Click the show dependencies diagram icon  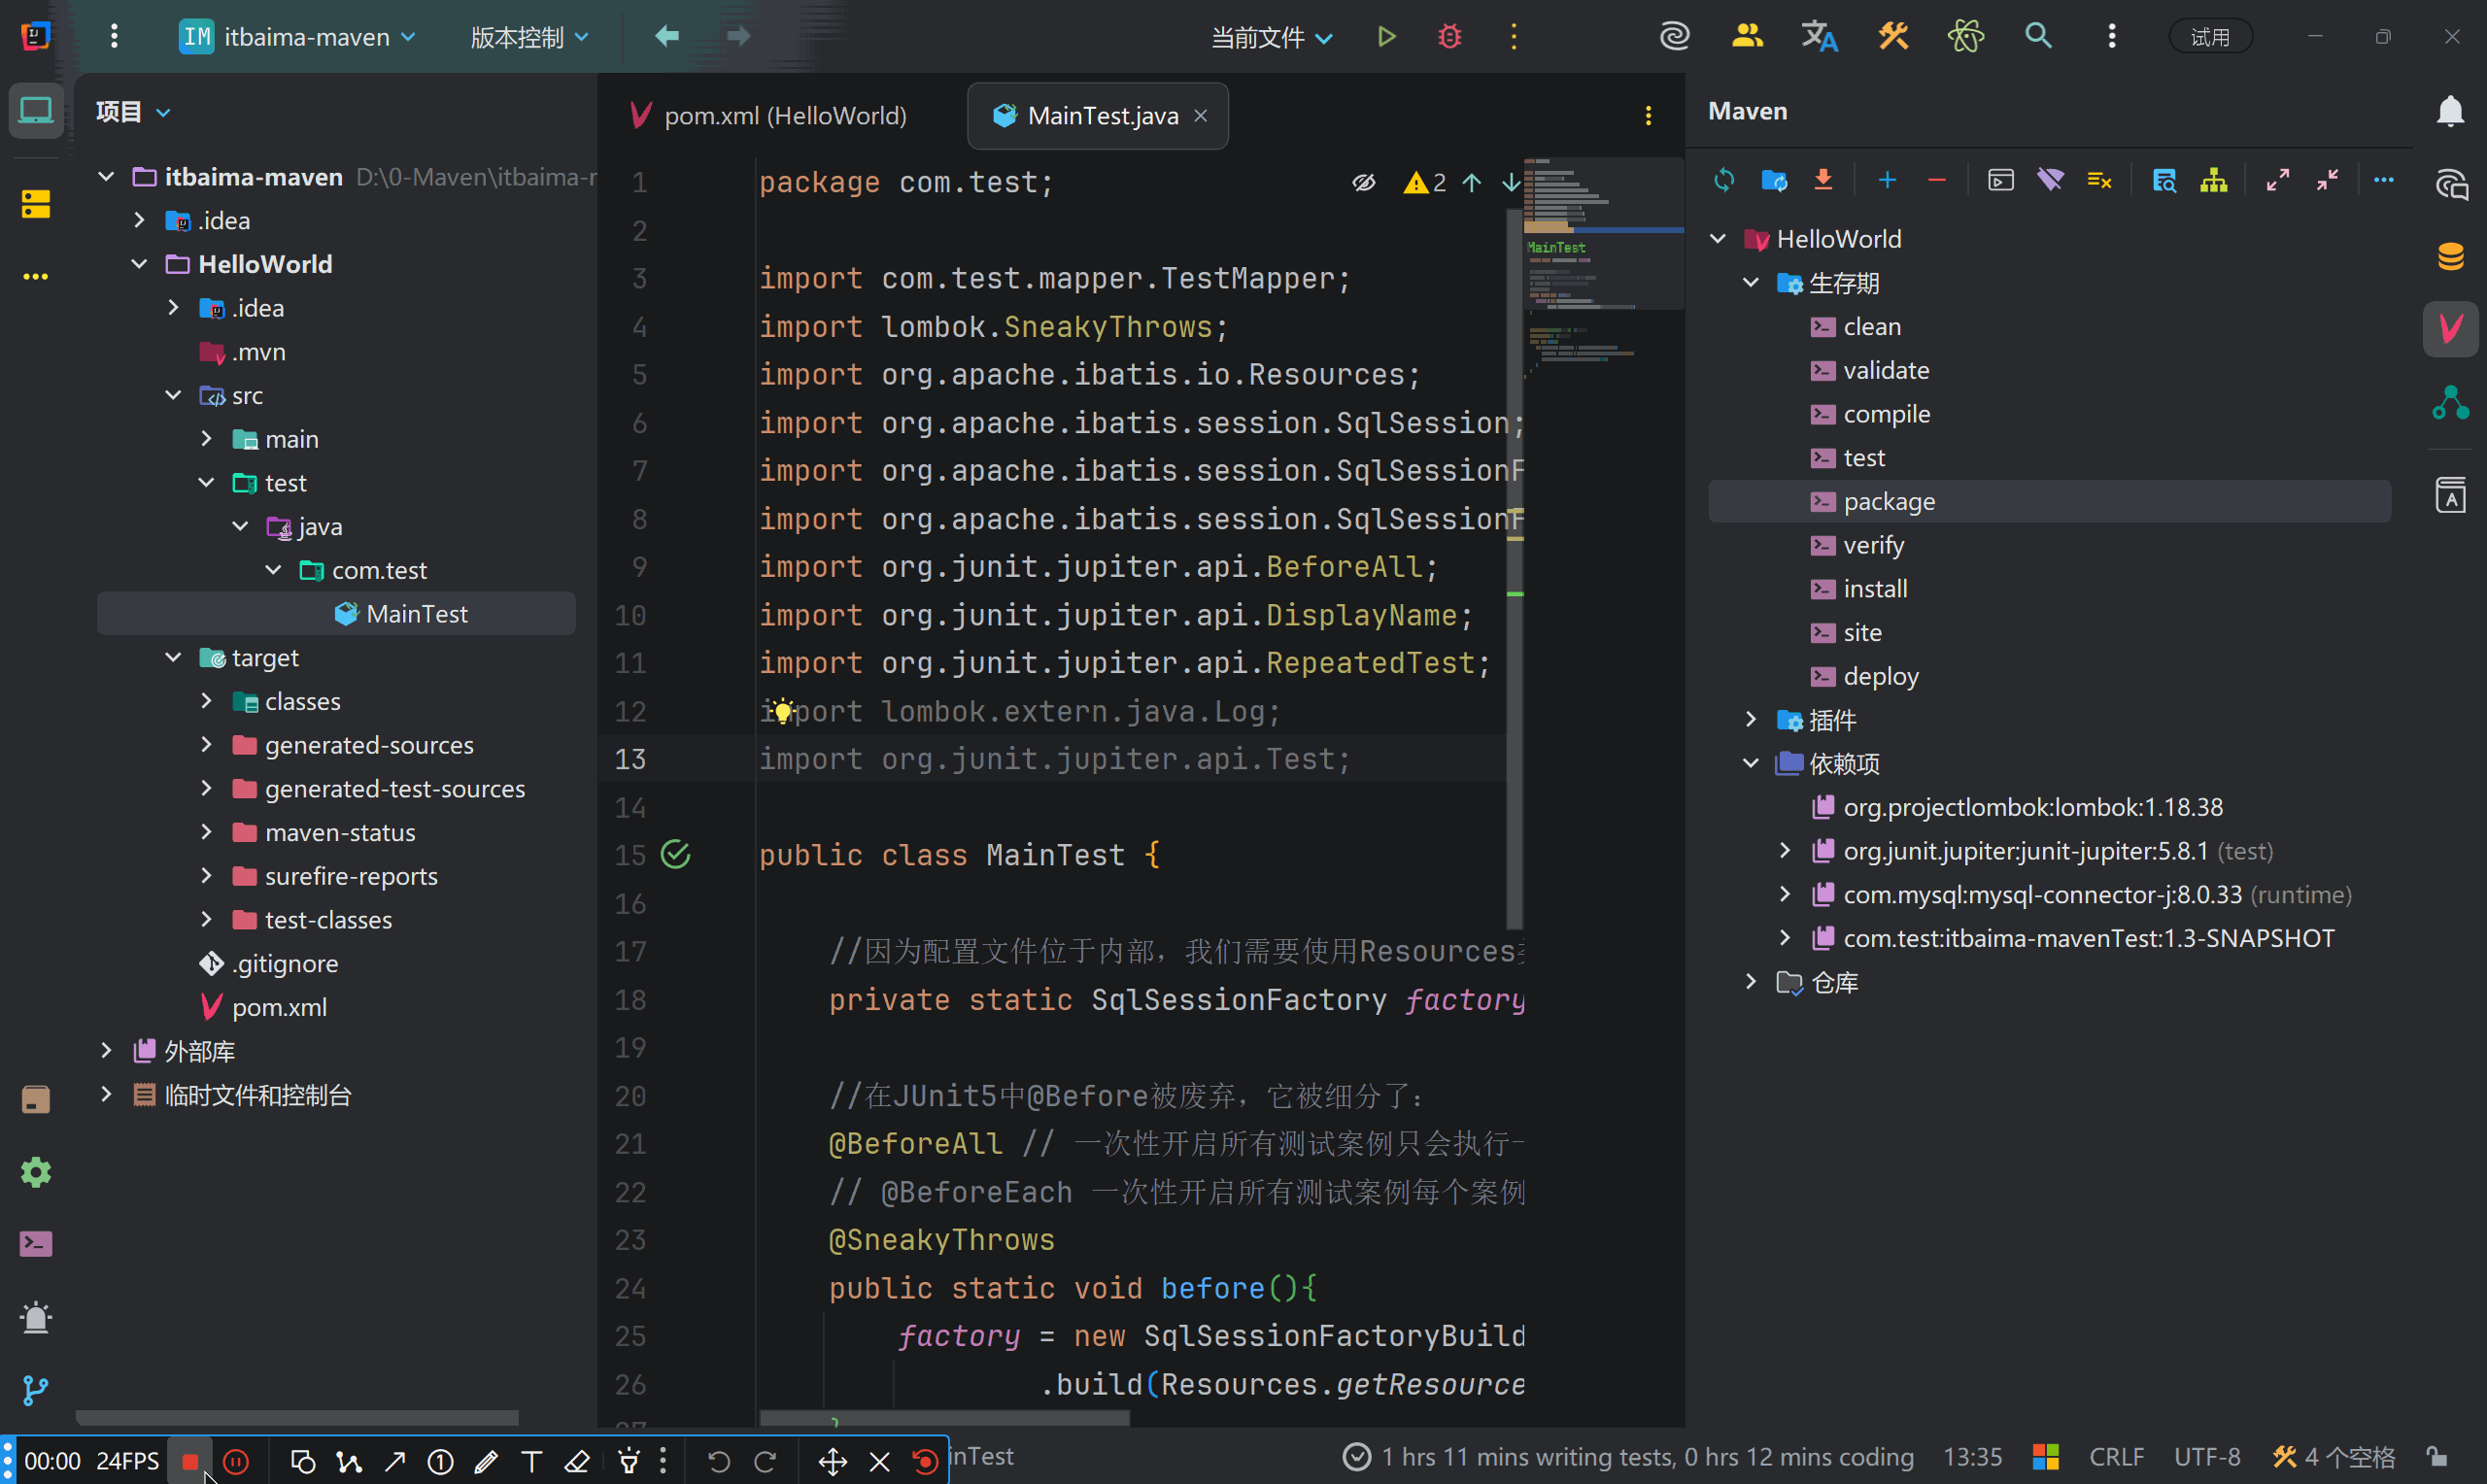click(x=2213, y=180)
